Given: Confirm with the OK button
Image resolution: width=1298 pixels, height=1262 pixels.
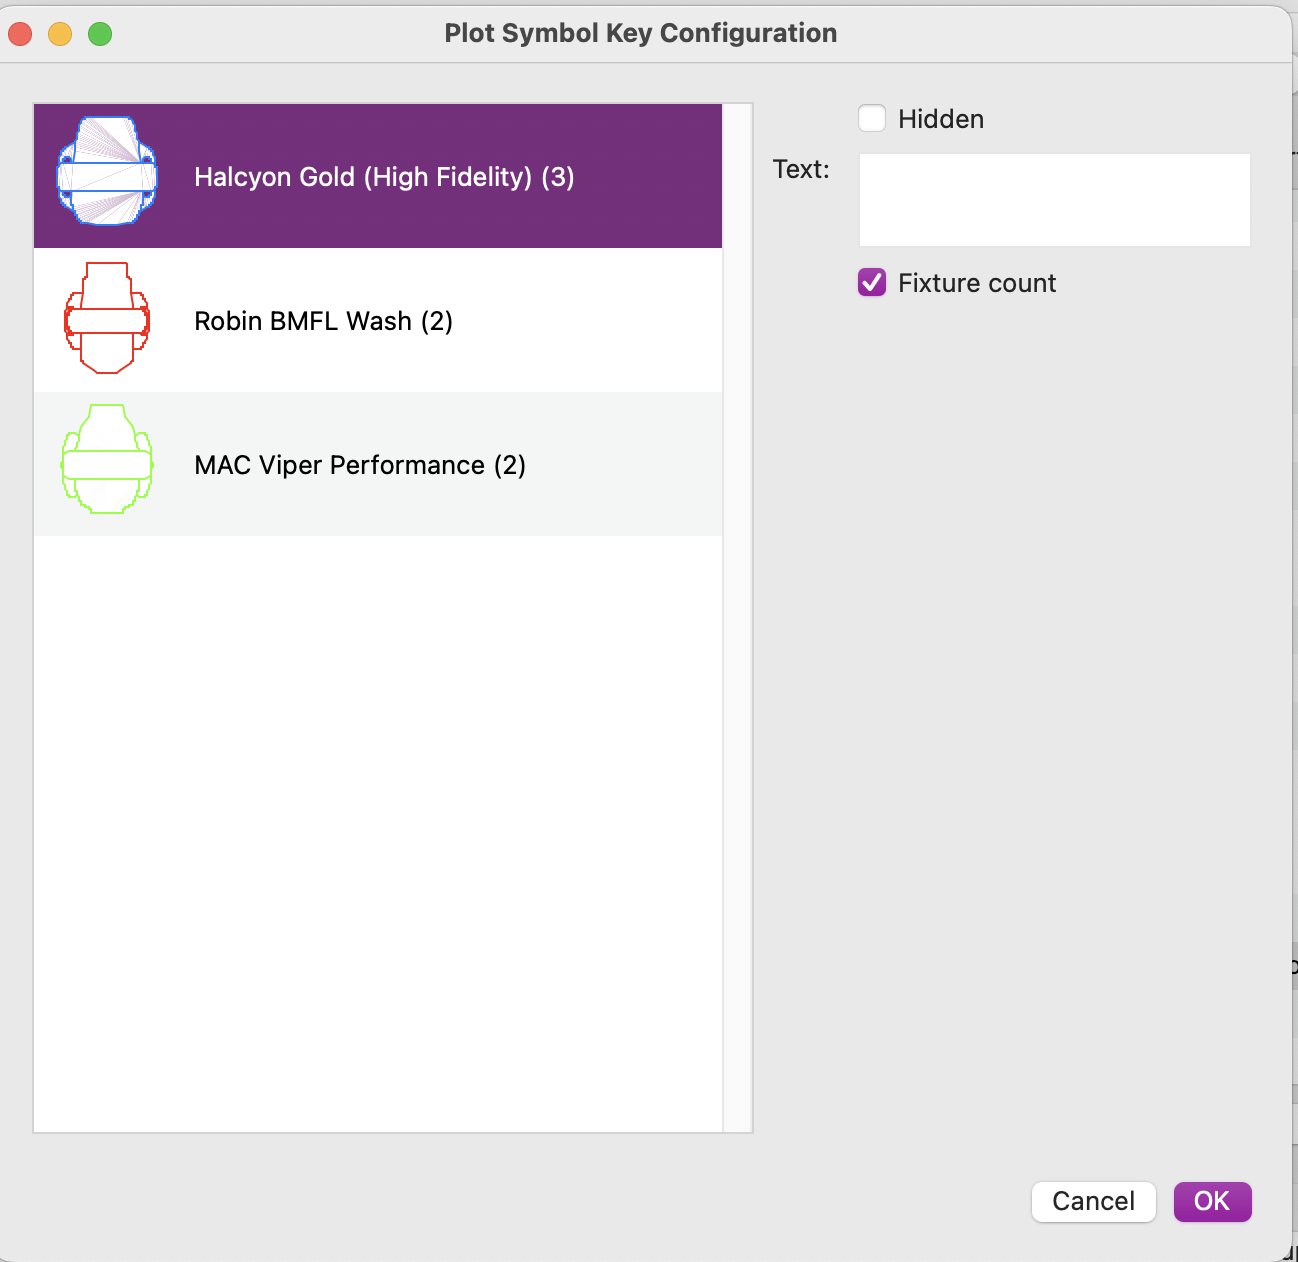Looking at the screenshot, I should coord(1212,1201).
